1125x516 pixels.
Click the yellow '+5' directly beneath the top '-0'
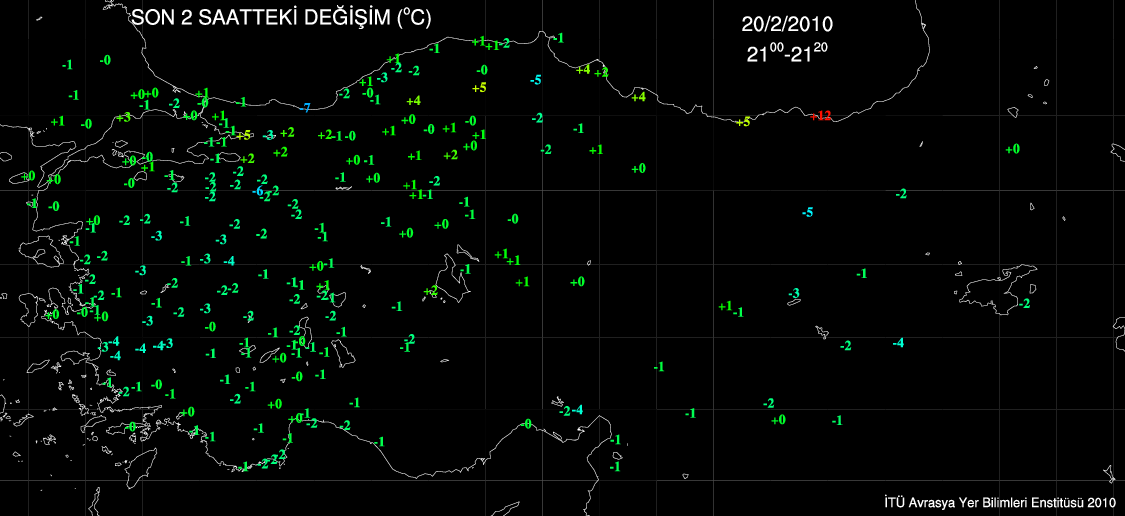479,88
